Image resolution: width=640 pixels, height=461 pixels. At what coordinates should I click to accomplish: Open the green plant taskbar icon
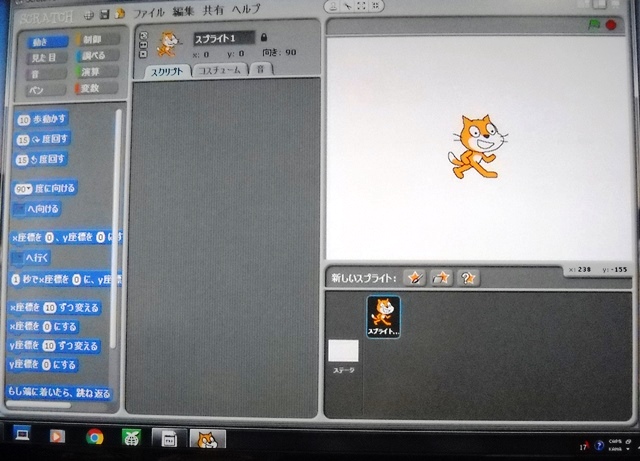pos(131,438)
